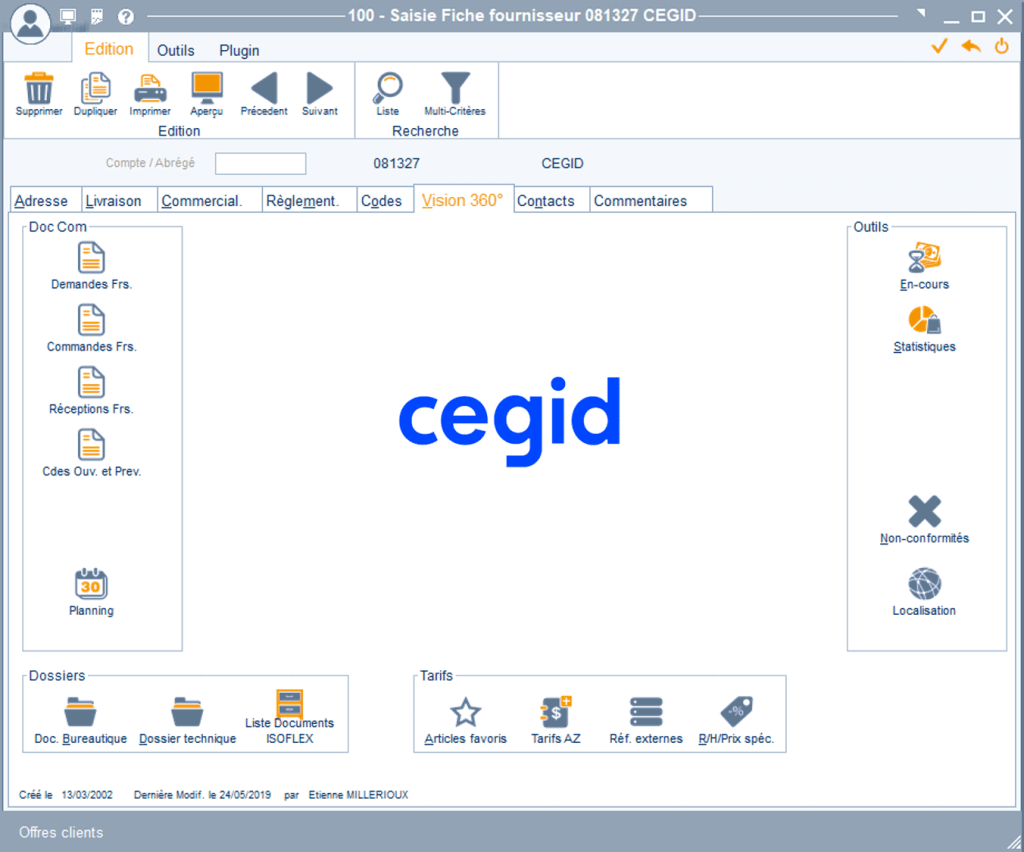Click the account number 081327
Screen dimensions: 1024x852
coord(396,163)
